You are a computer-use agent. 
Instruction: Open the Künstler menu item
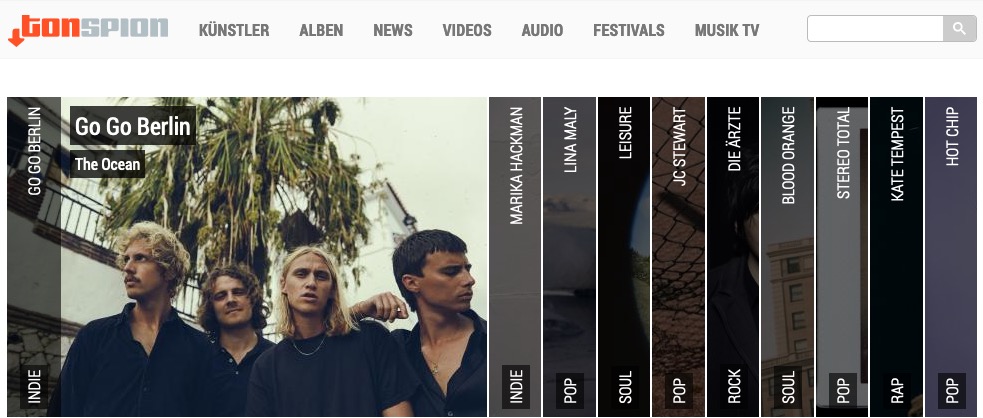click(234, 30)
